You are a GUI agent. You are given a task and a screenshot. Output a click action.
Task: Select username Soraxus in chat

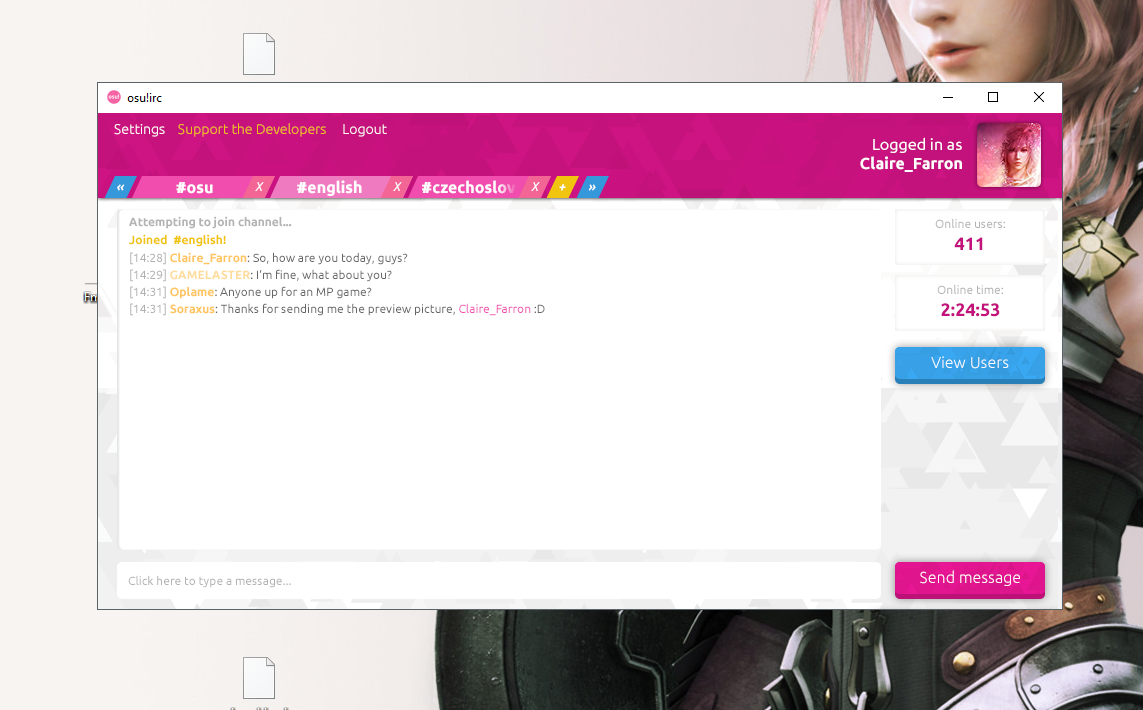pos(192,309)
